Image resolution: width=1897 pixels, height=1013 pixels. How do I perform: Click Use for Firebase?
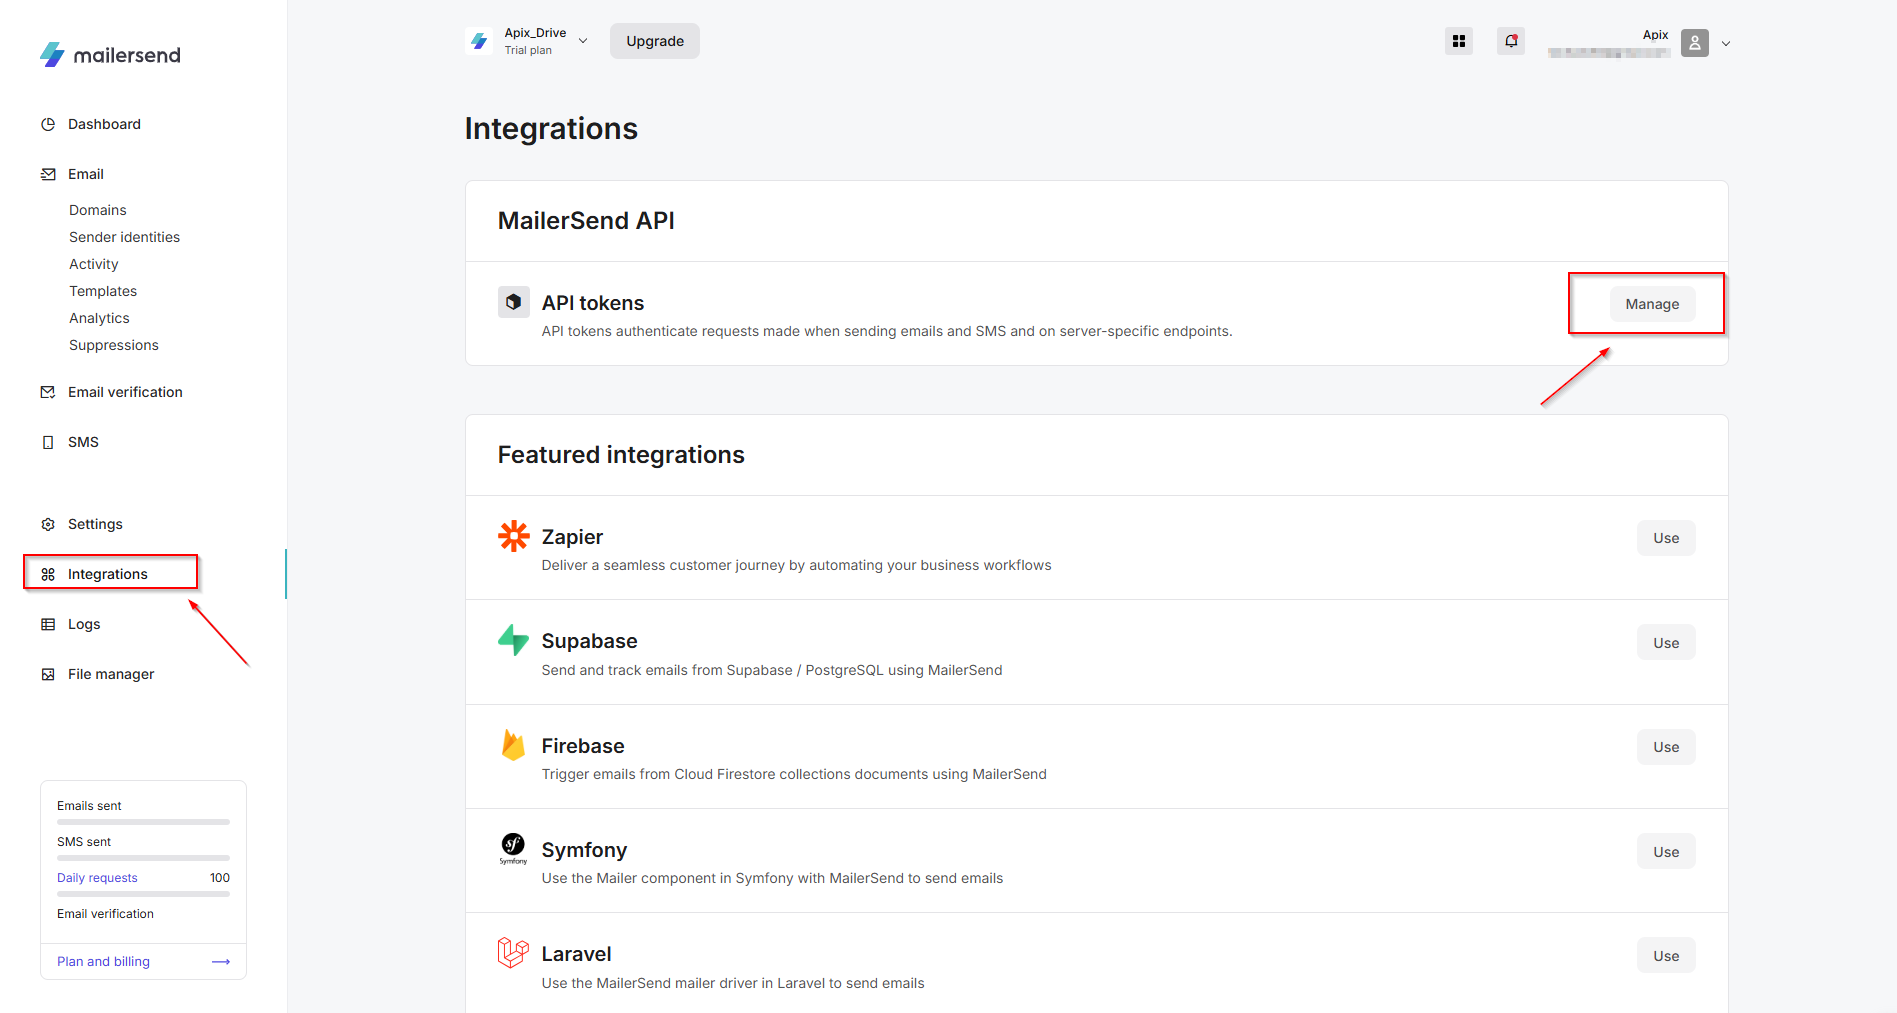1666,747
